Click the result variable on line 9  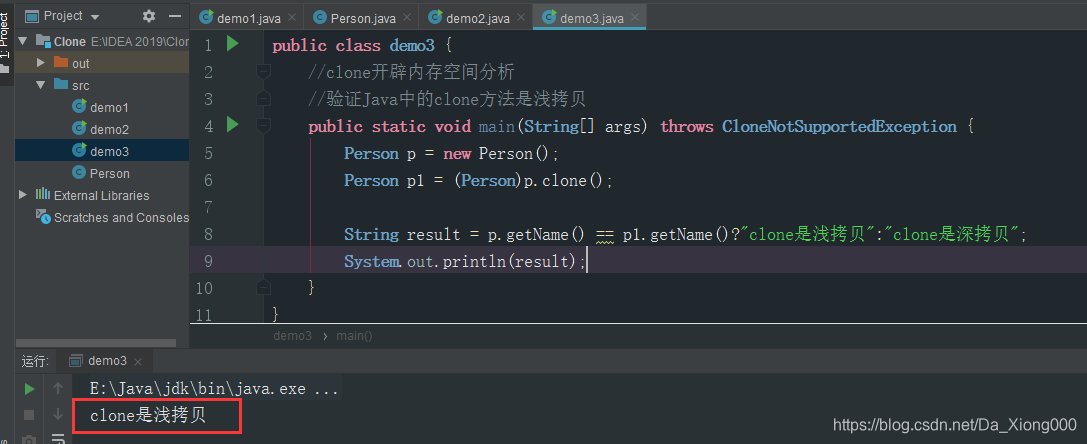[542, 262]
